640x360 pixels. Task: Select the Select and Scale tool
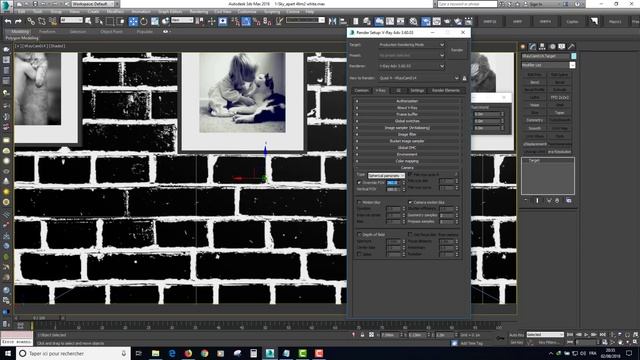[x=155, y=21]
